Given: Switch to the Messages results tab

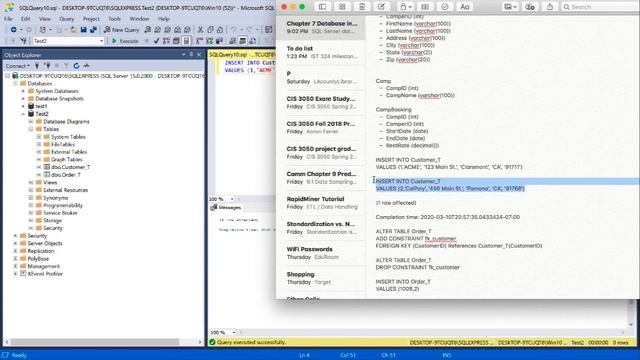Looking at the screenshot, I should [226, 208].
